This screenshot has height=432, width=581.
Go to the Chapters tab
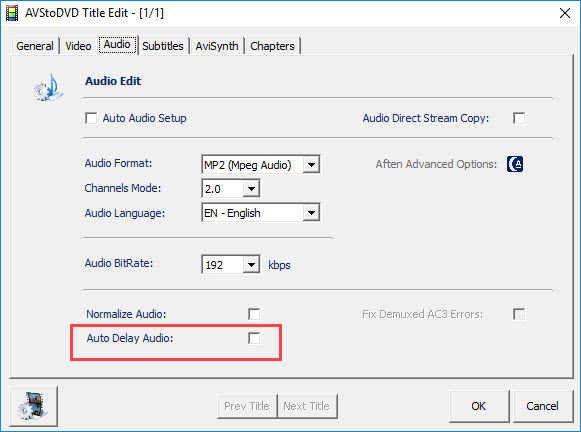point(272,46)
